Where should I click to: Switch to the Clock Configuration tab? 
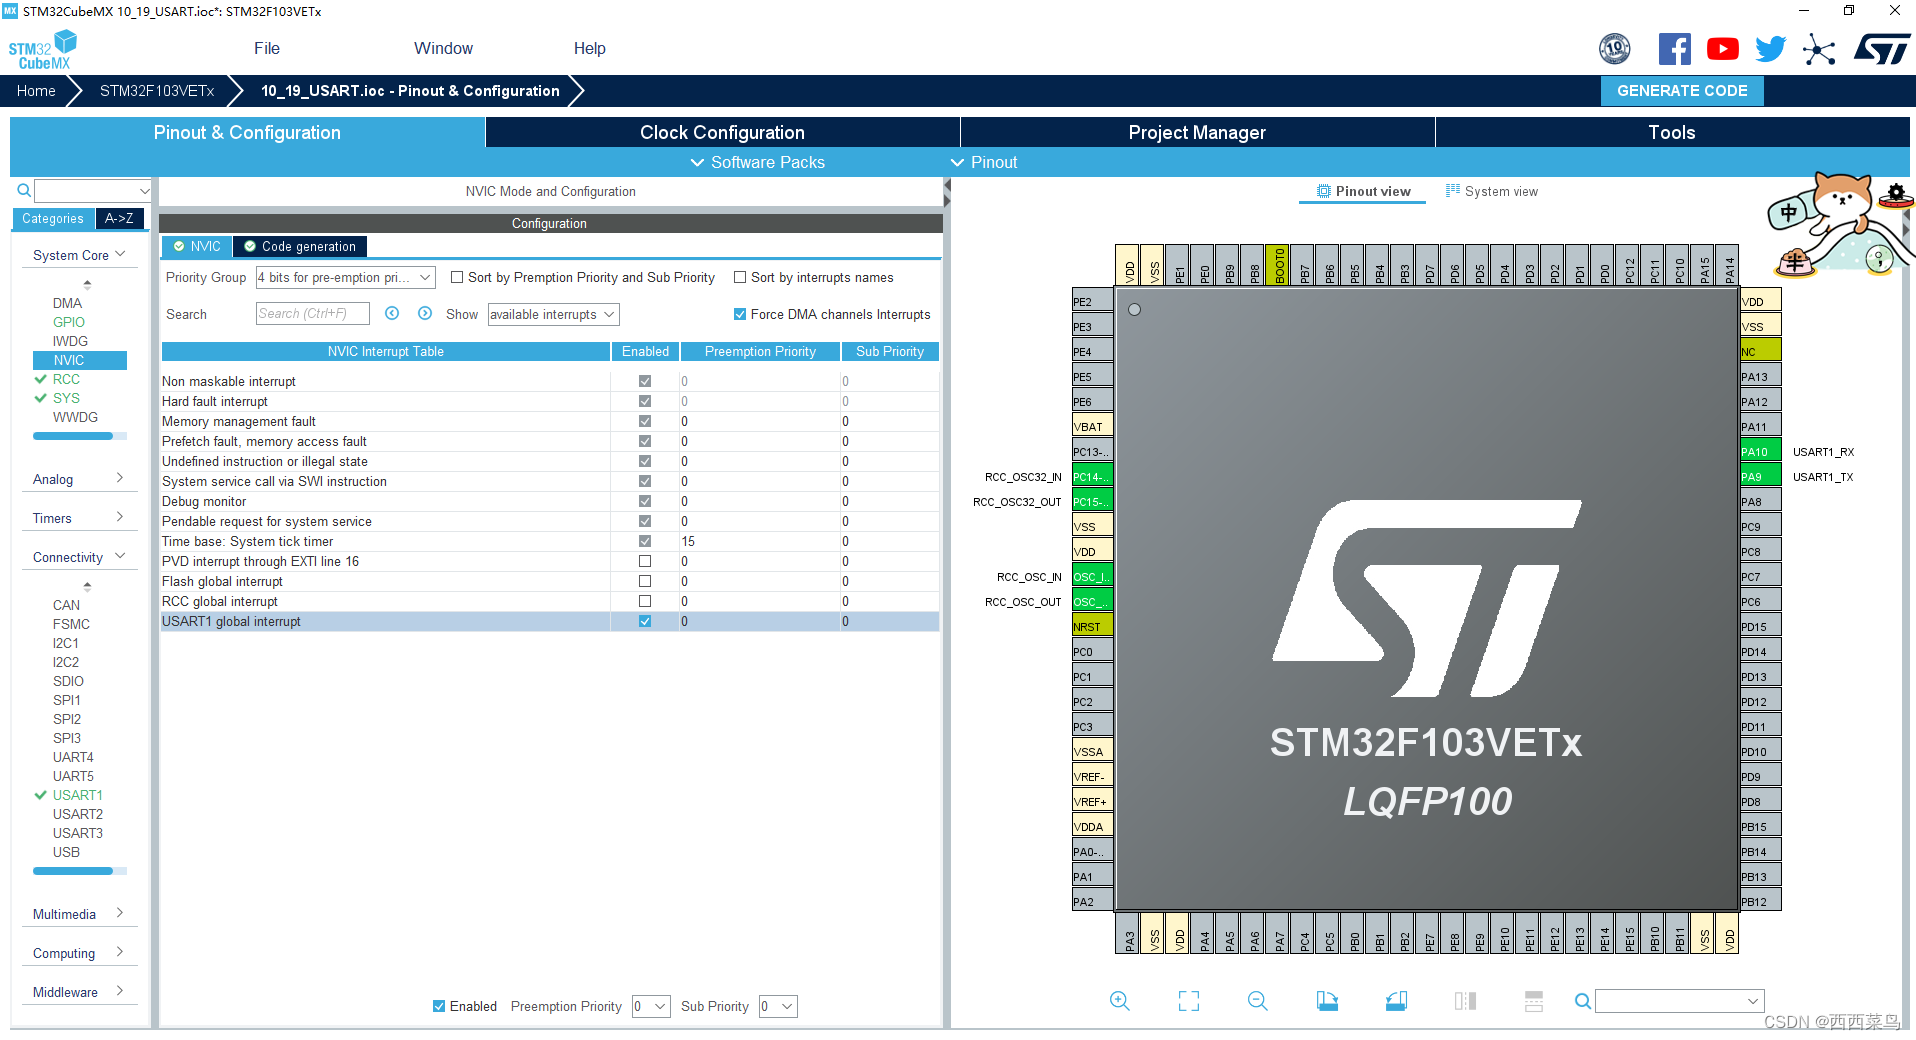[721, 132]
